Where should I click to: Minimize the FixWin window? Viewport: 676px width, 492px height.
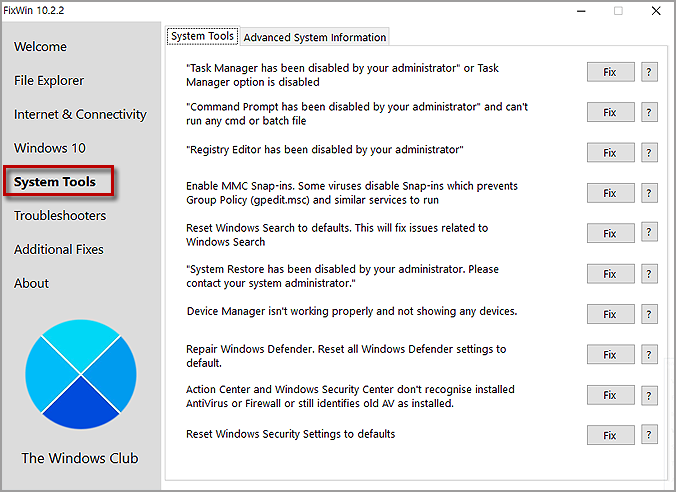tap(581, 11)
